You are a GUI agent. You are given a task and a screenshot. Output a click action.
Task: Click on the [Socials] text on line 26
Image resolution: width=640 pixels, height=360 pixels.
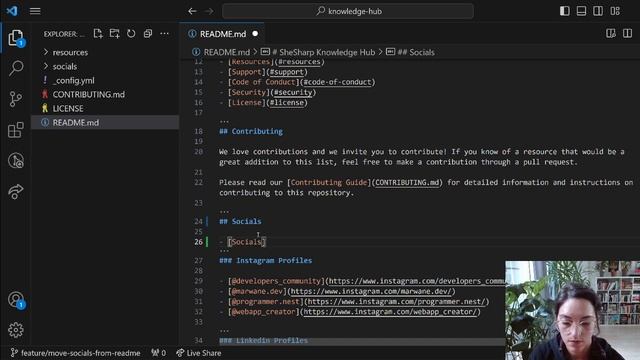[247, 242]
